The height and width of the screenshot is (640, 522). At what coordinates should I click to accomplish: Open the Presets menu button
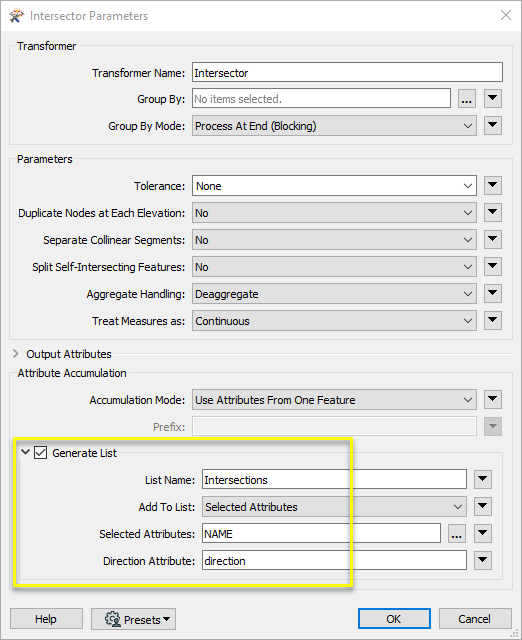133,619
